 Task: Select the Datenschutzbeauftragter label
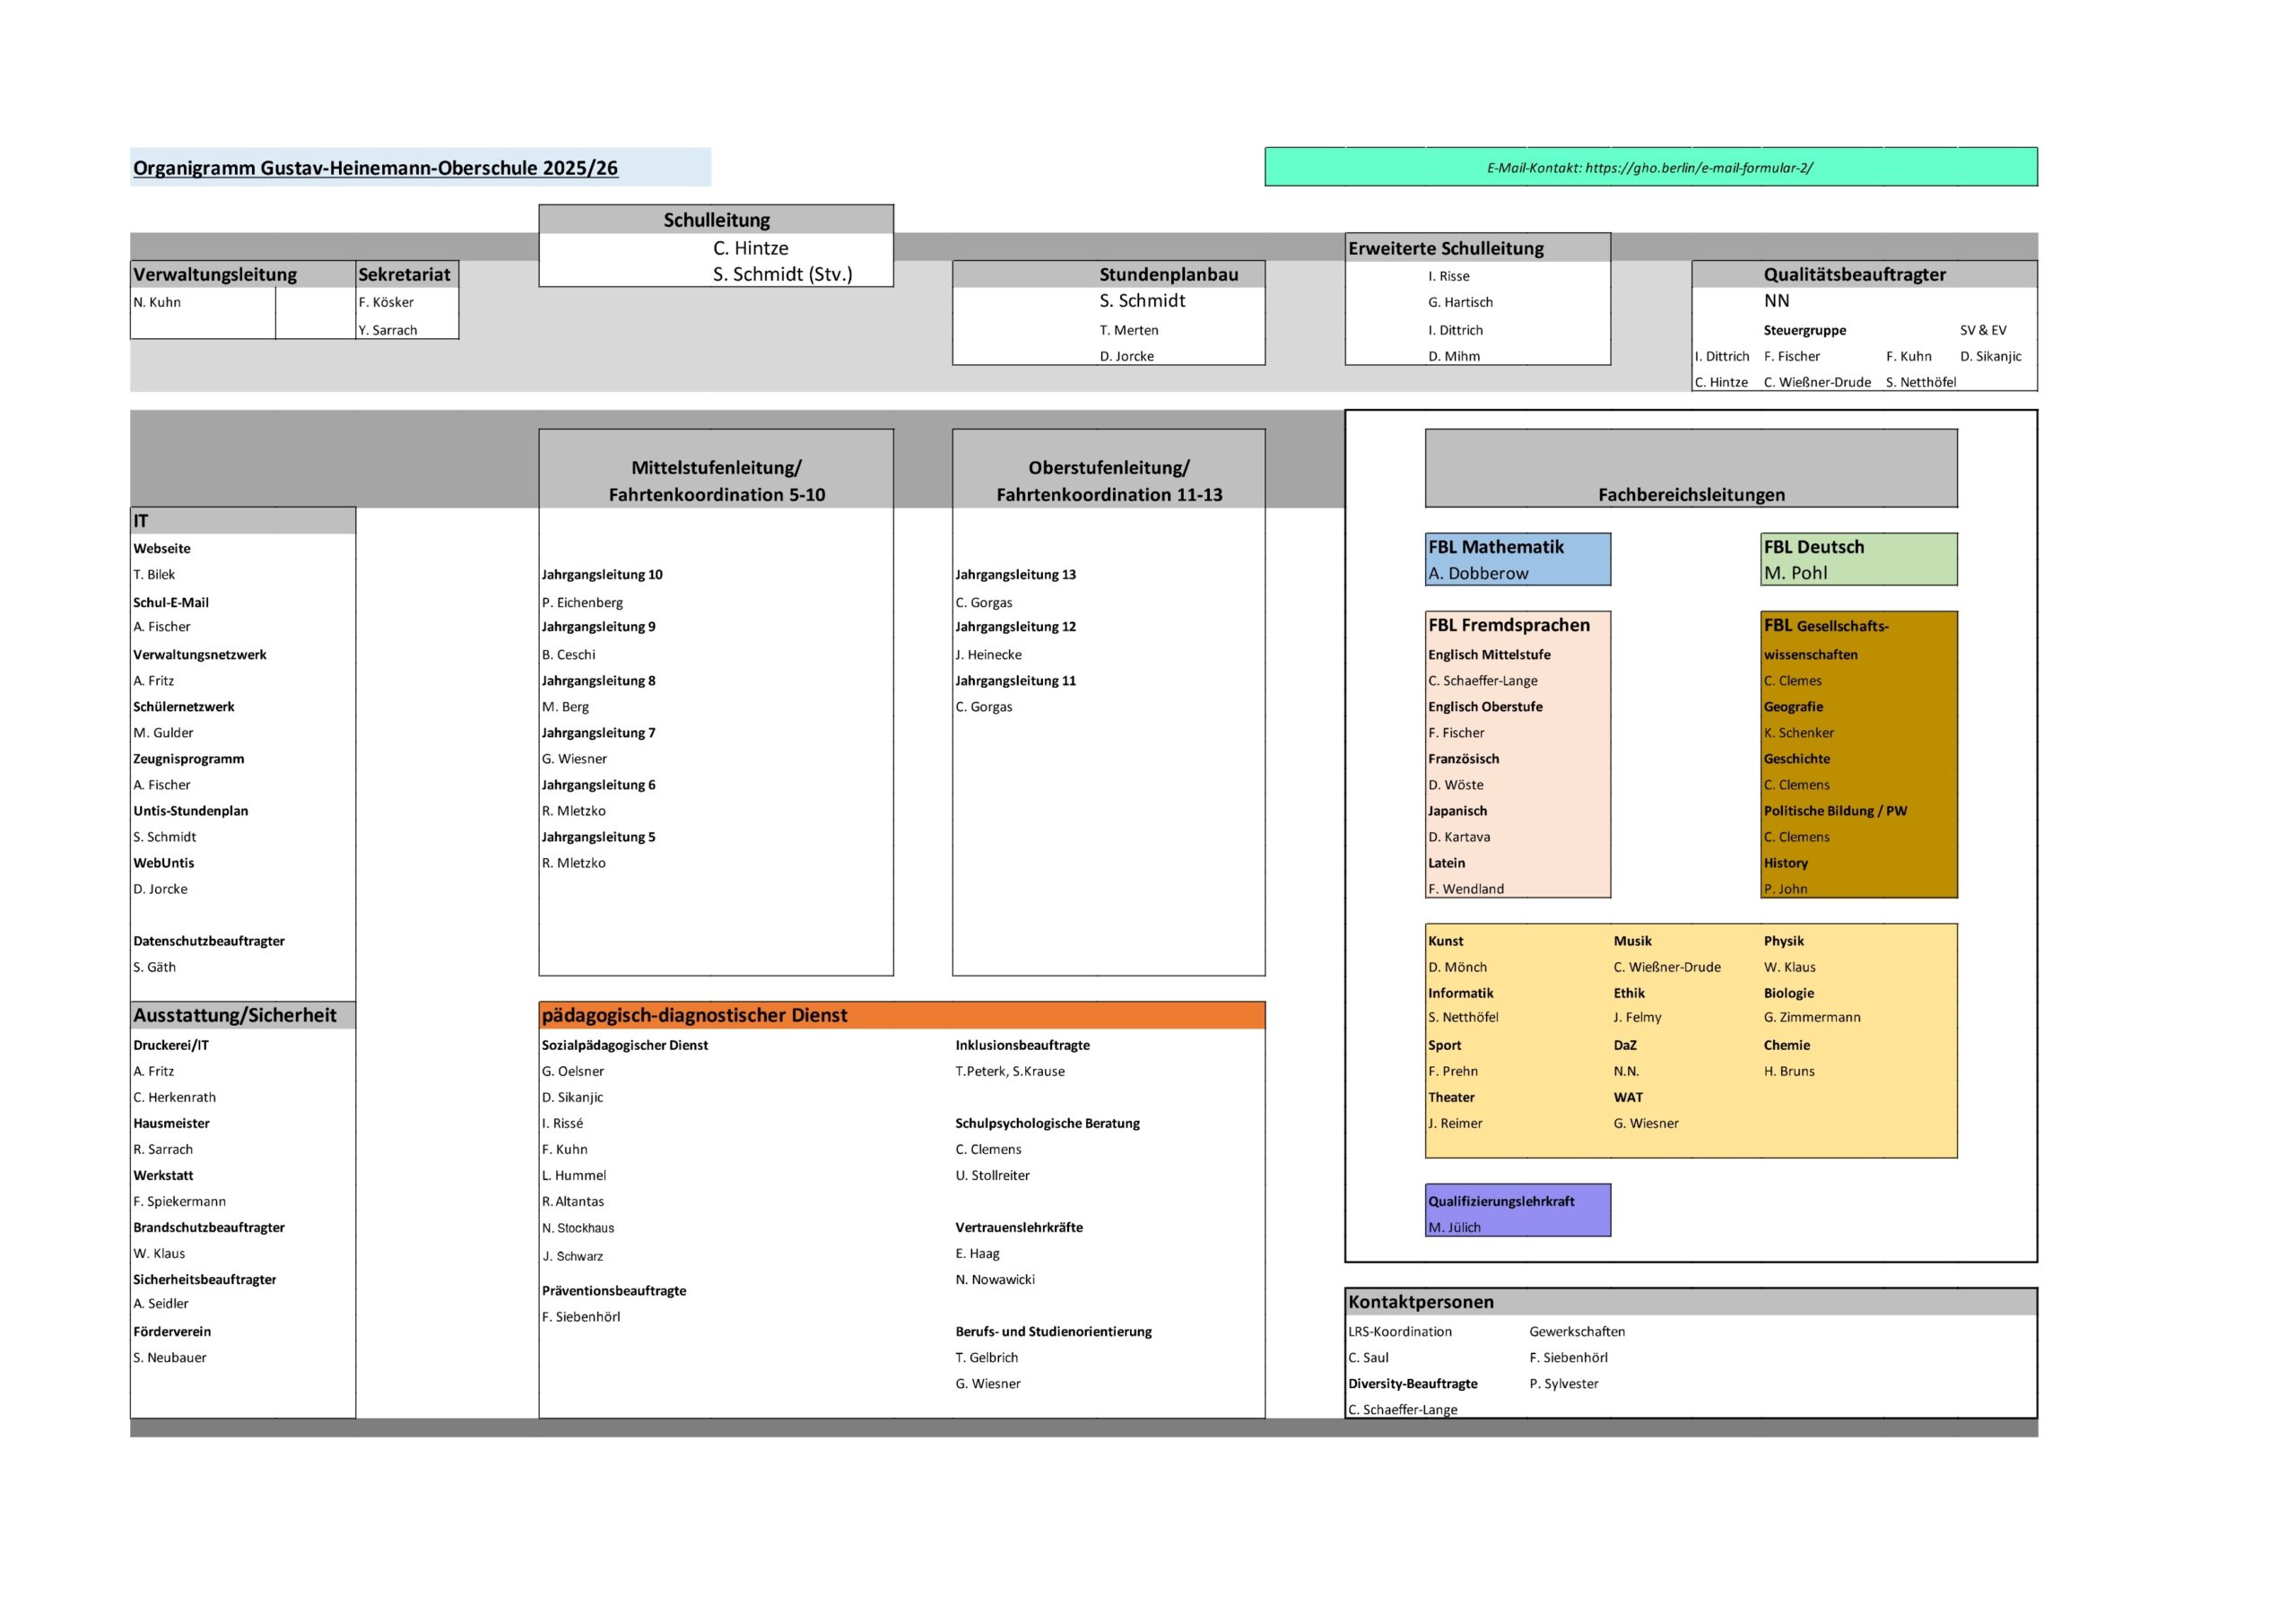click(209, 941)
